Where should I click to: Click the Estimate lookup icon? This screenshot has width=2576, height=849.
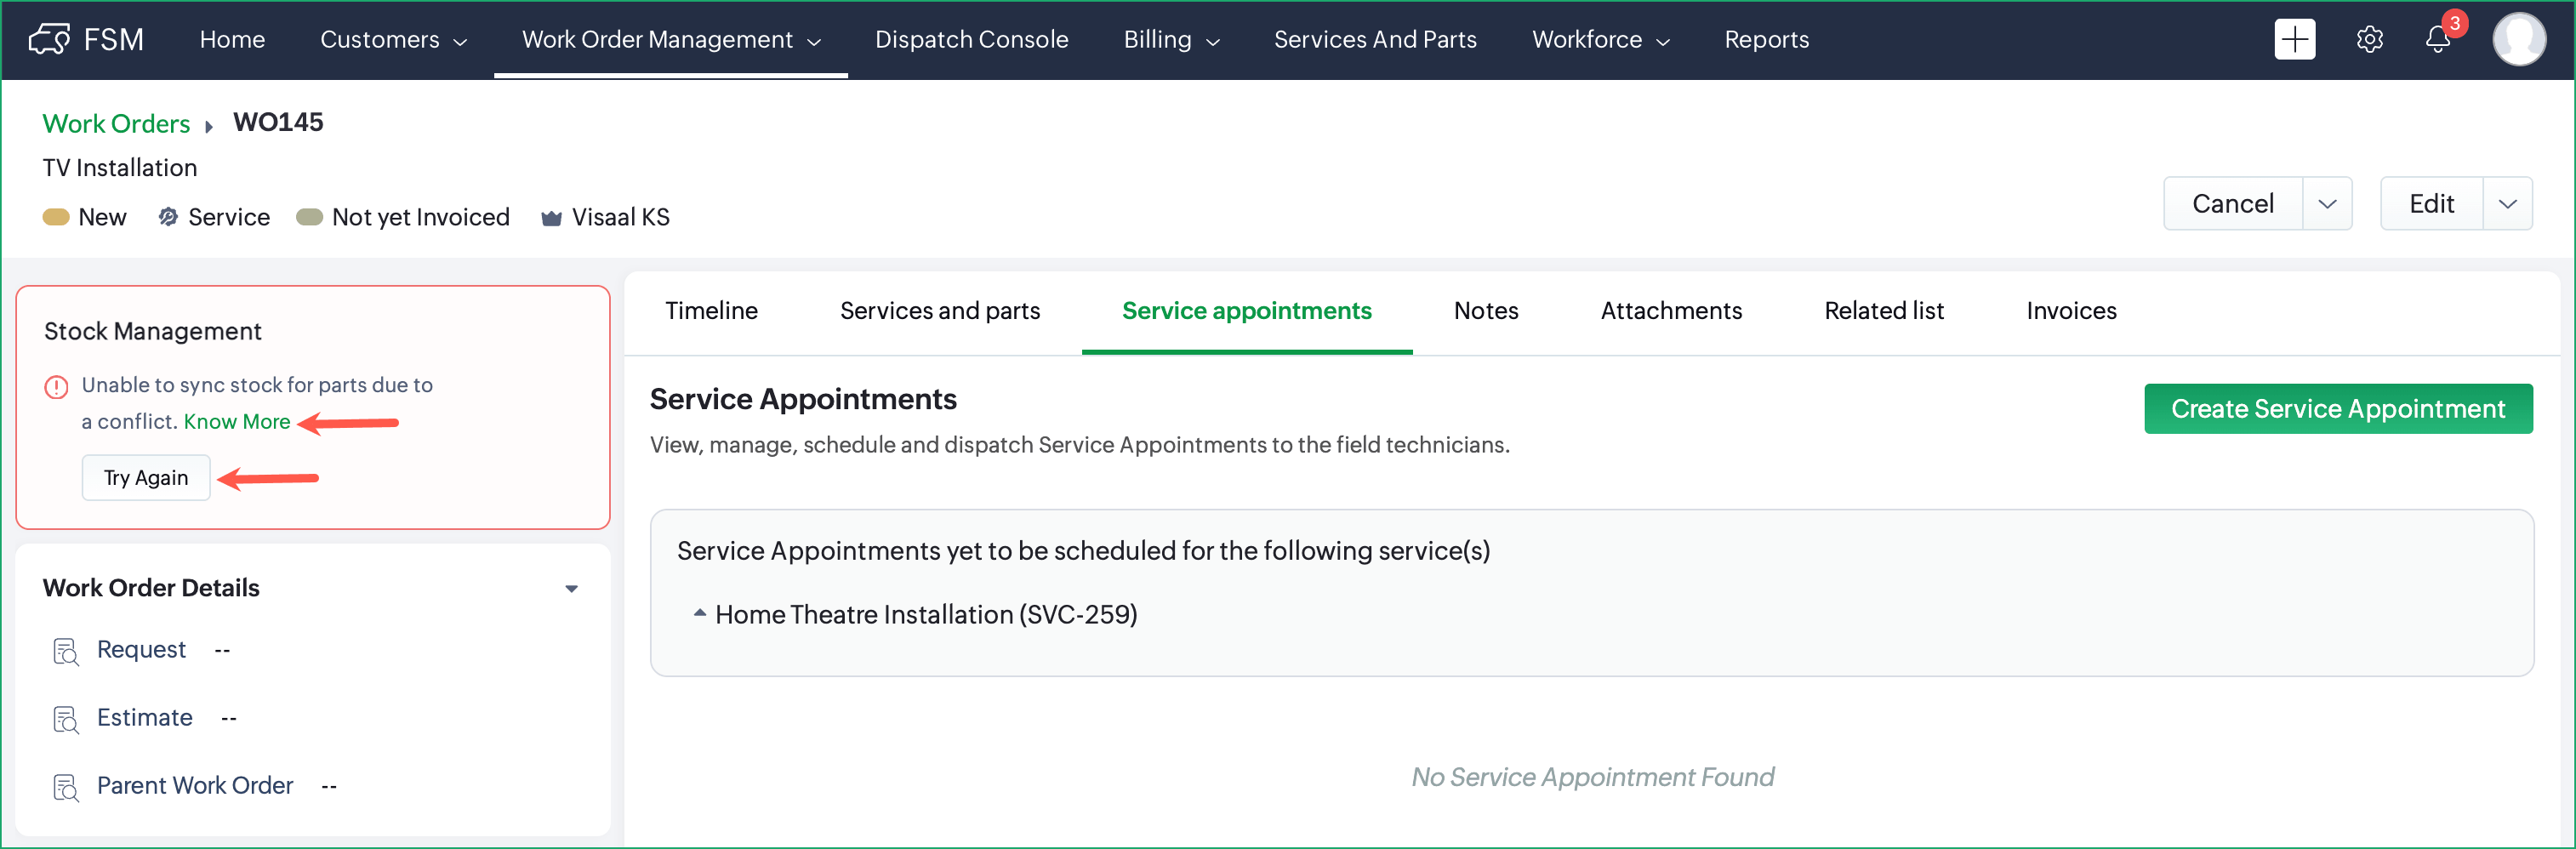pyautogui.click(x=66, y=719)
